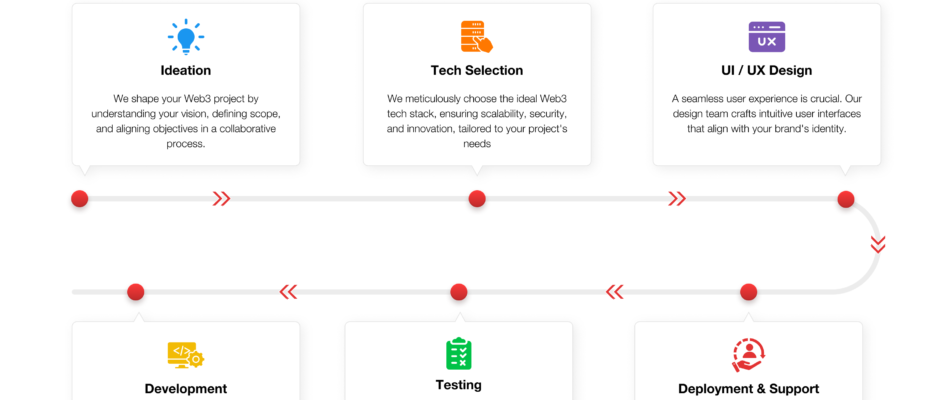940x400 pixels.
Task: Click left chevrons between Deployment and Testing
Action: [x=614, y=292]
